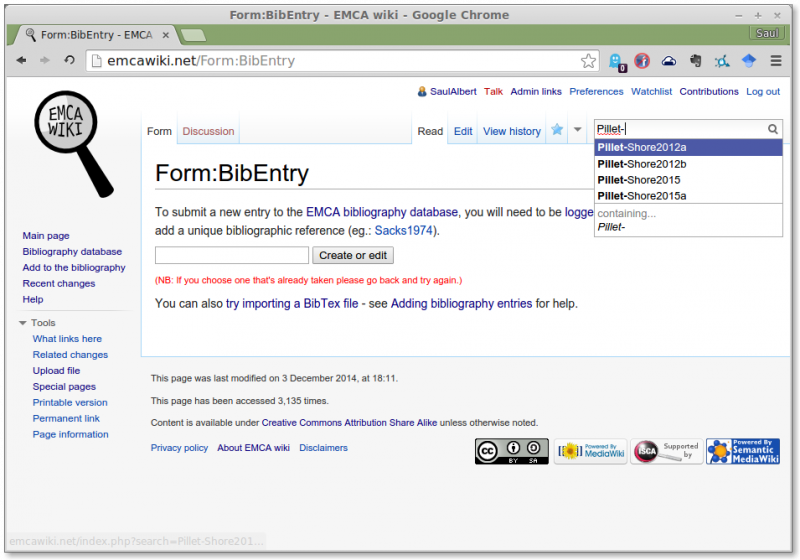
Task: Click the blue molecule extension icon
Action: click(721, 62)
